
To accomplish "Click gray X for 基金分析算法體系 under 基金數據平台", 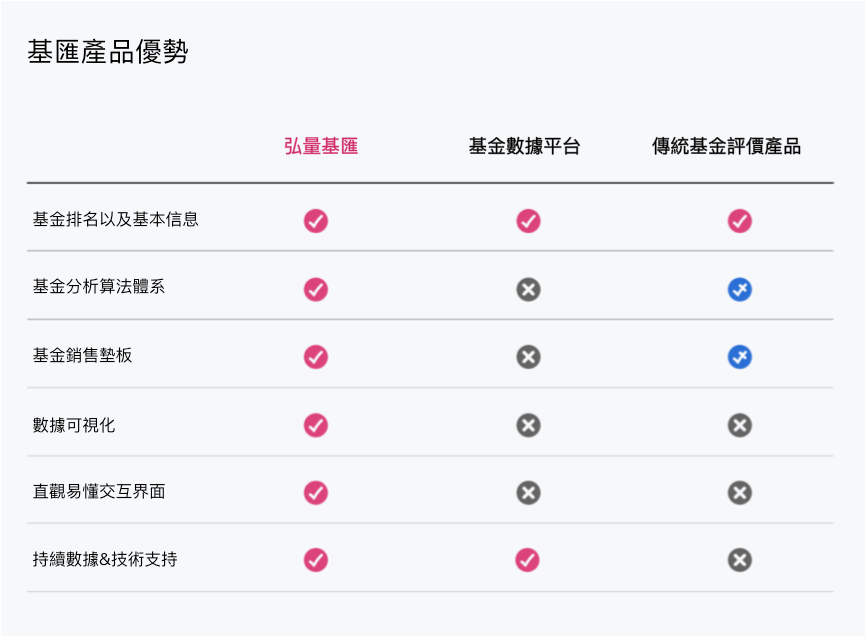I will [x=529, y=289].
